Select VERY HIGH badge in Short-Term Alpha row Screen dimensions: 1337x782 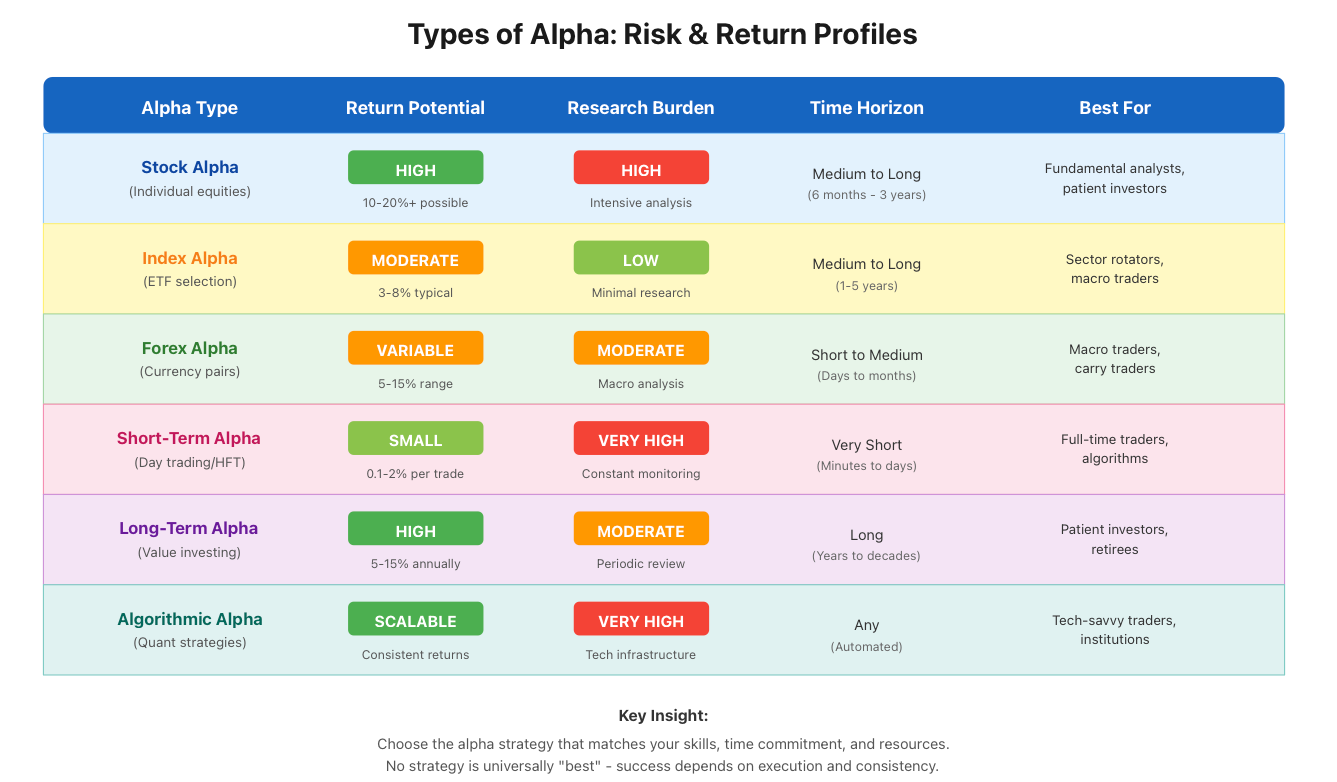(x=641, y=438)
